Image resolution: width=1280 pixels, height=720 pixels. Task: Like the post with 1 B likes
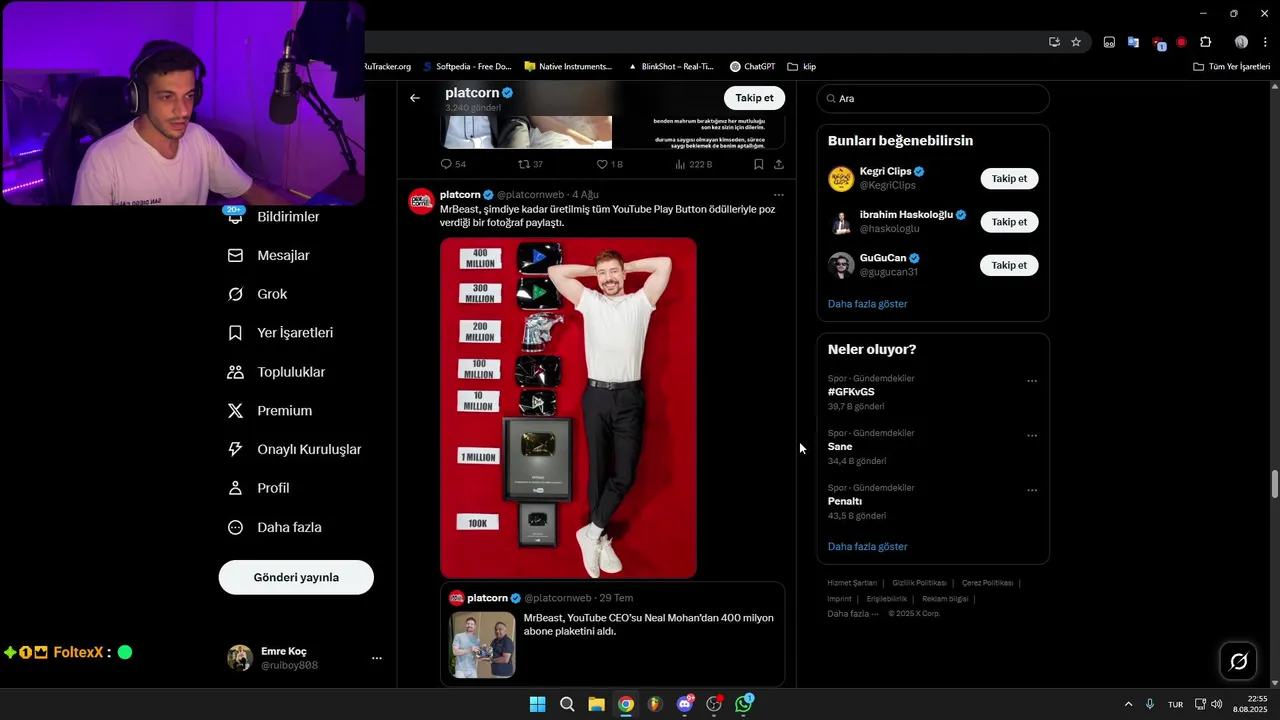click(602, 164)
